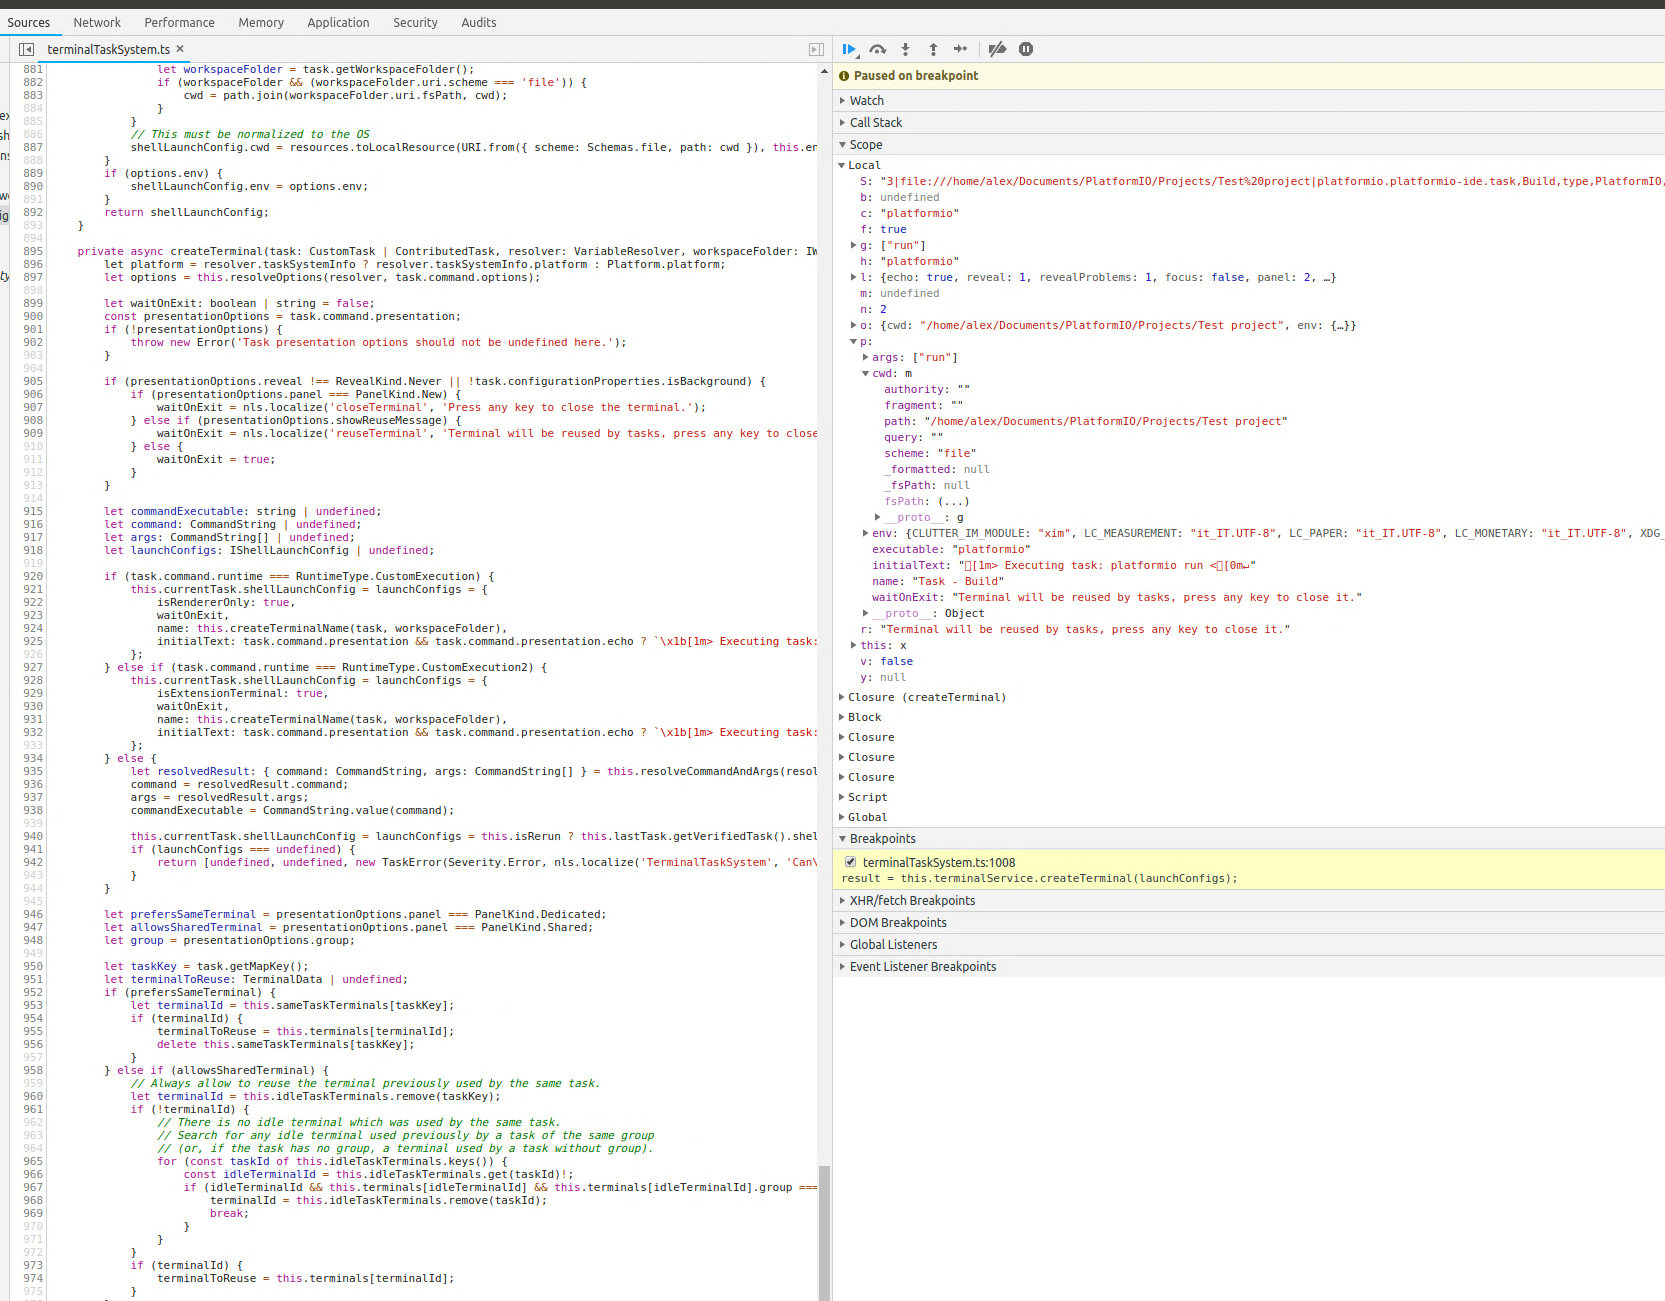Image resolution: width=1665 pixels, height=1301 pixels.
Task: Expand the env object in Local scope
Action: pyautogui.click(x=866, y=533)
